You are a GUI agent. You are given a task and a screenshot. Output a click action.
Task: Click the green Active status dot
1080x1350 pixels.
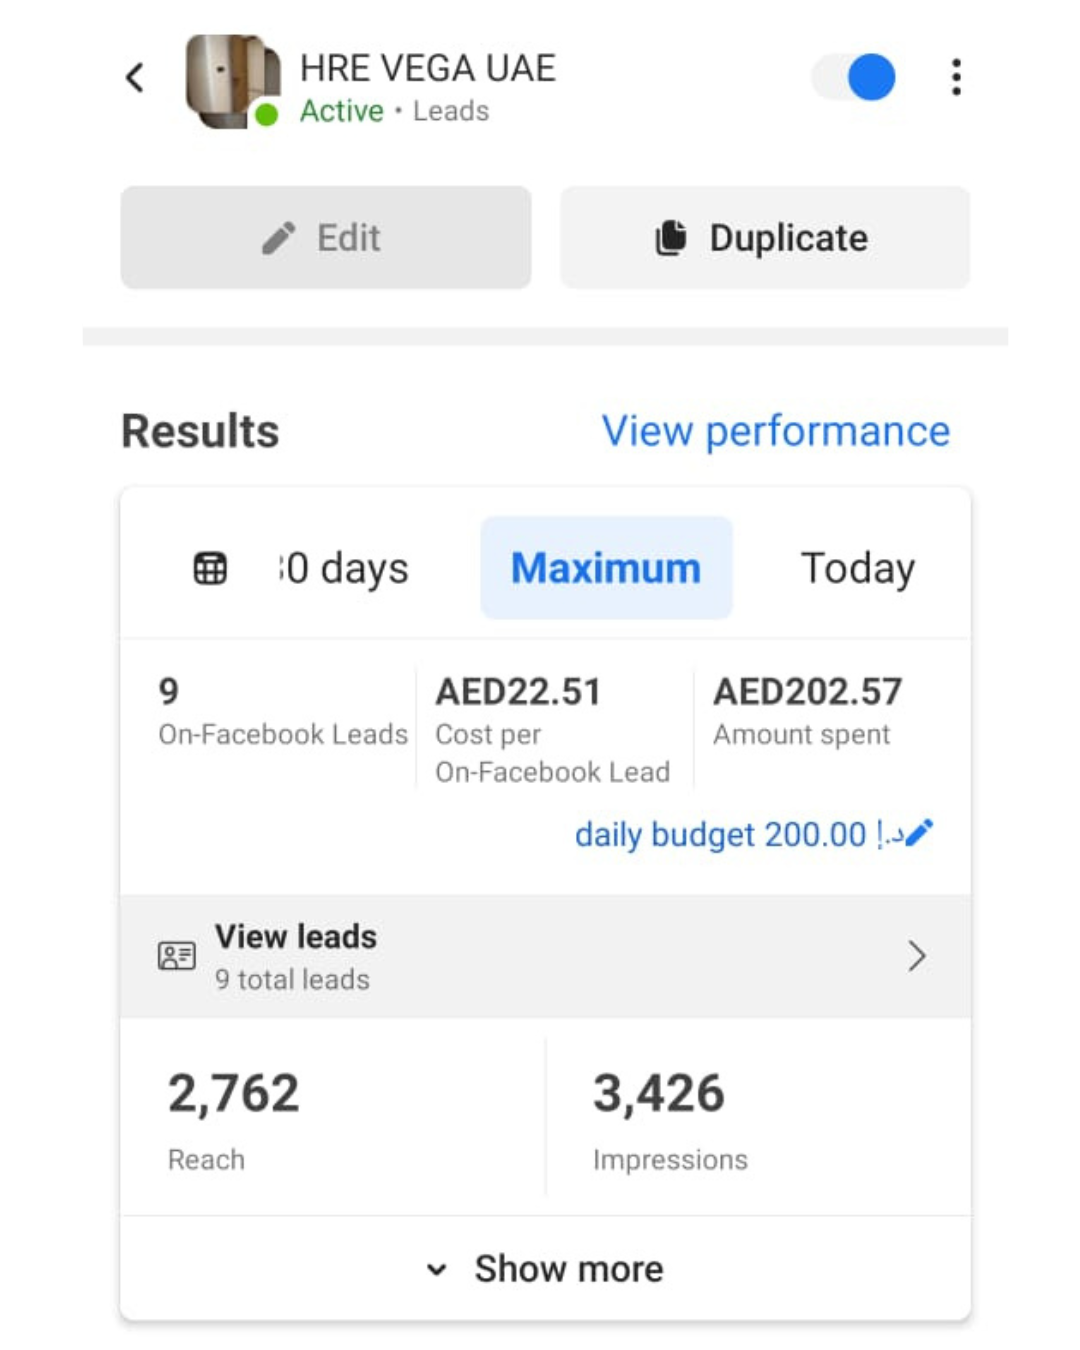pos(266,115)
